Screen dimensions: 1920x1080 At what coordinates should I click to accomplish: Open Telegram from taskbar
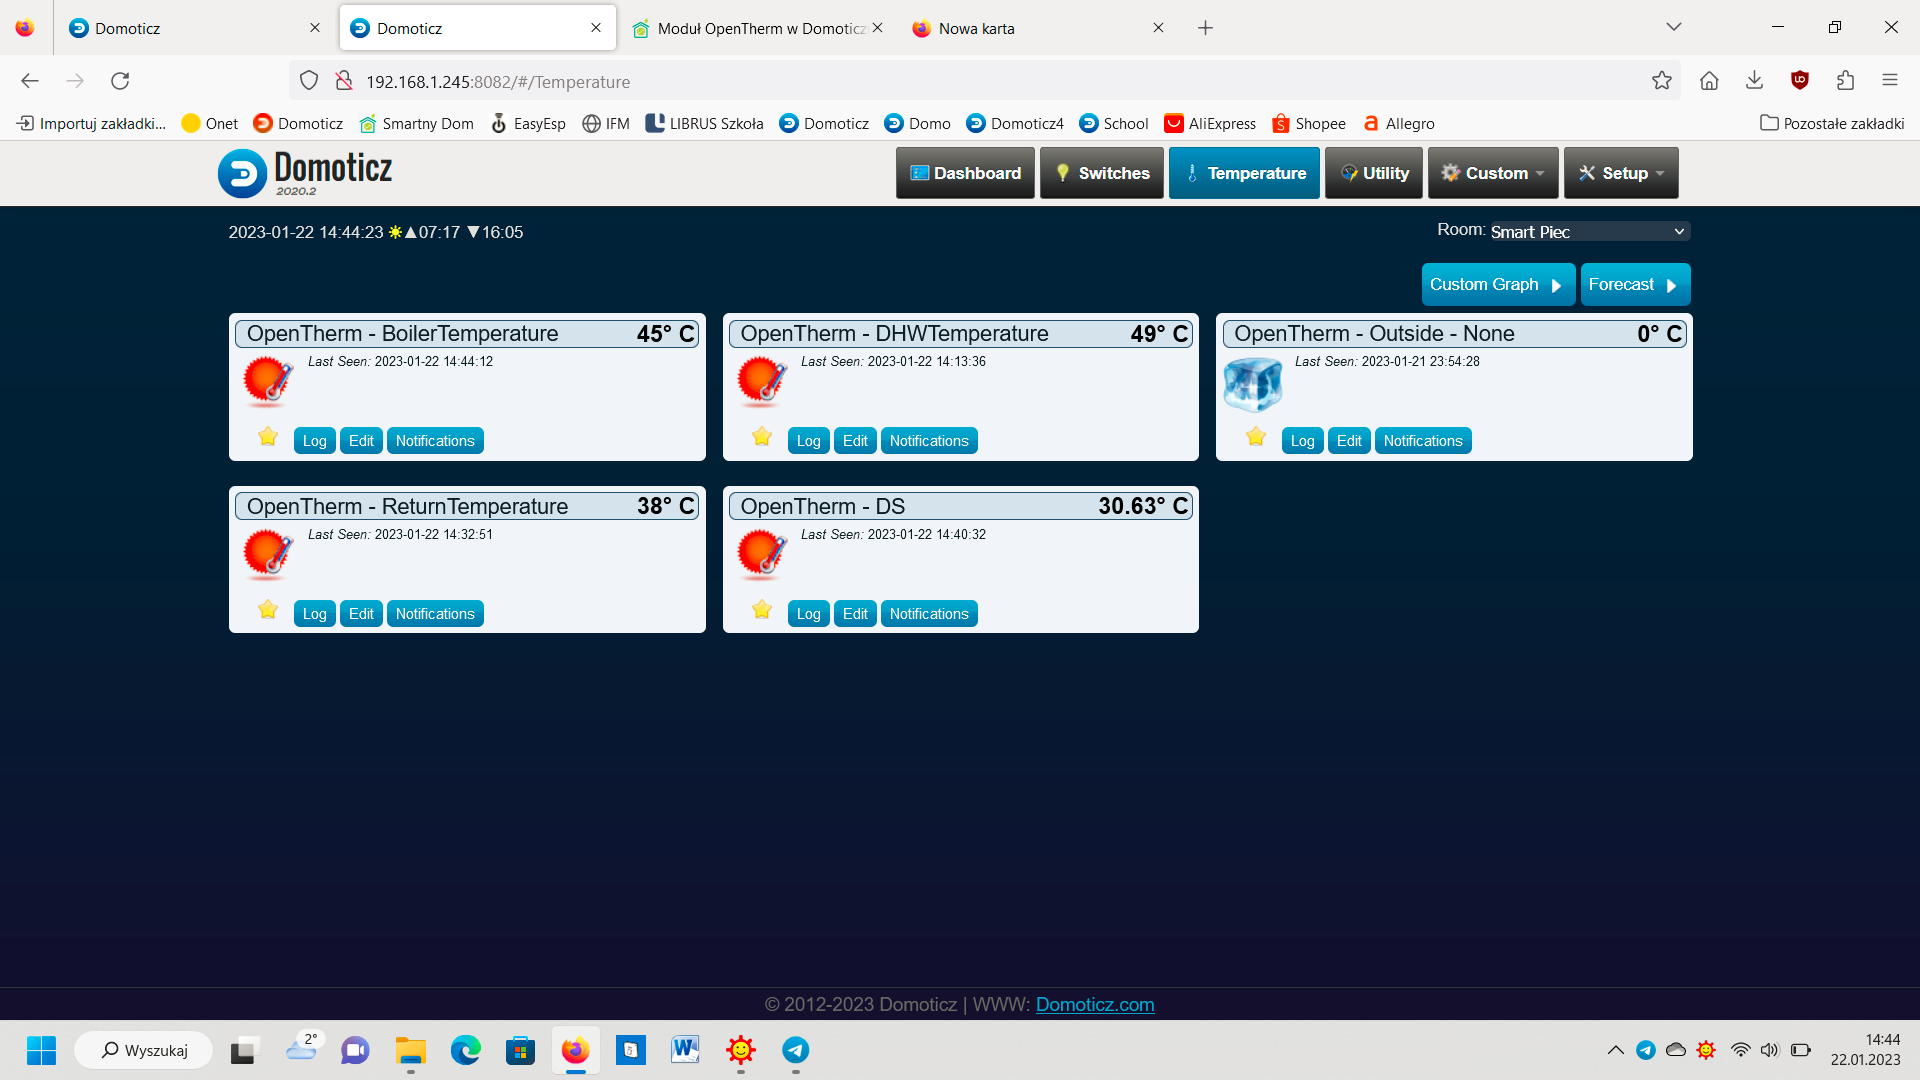tap(795, 1050)
